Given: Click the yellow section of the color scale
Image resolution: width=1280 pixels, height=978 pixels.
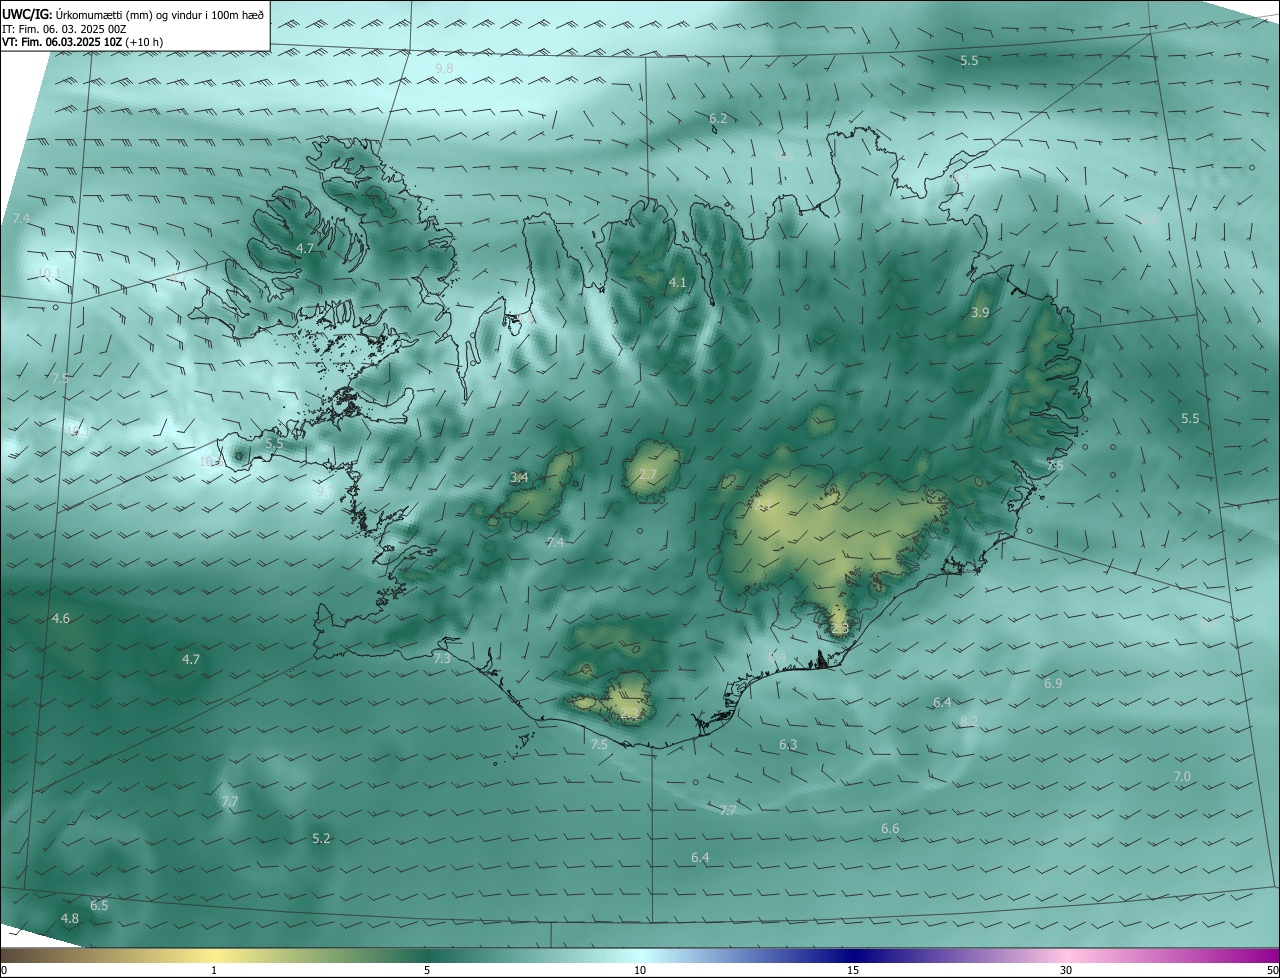Looking at the screenshot, I should point(214,956).
